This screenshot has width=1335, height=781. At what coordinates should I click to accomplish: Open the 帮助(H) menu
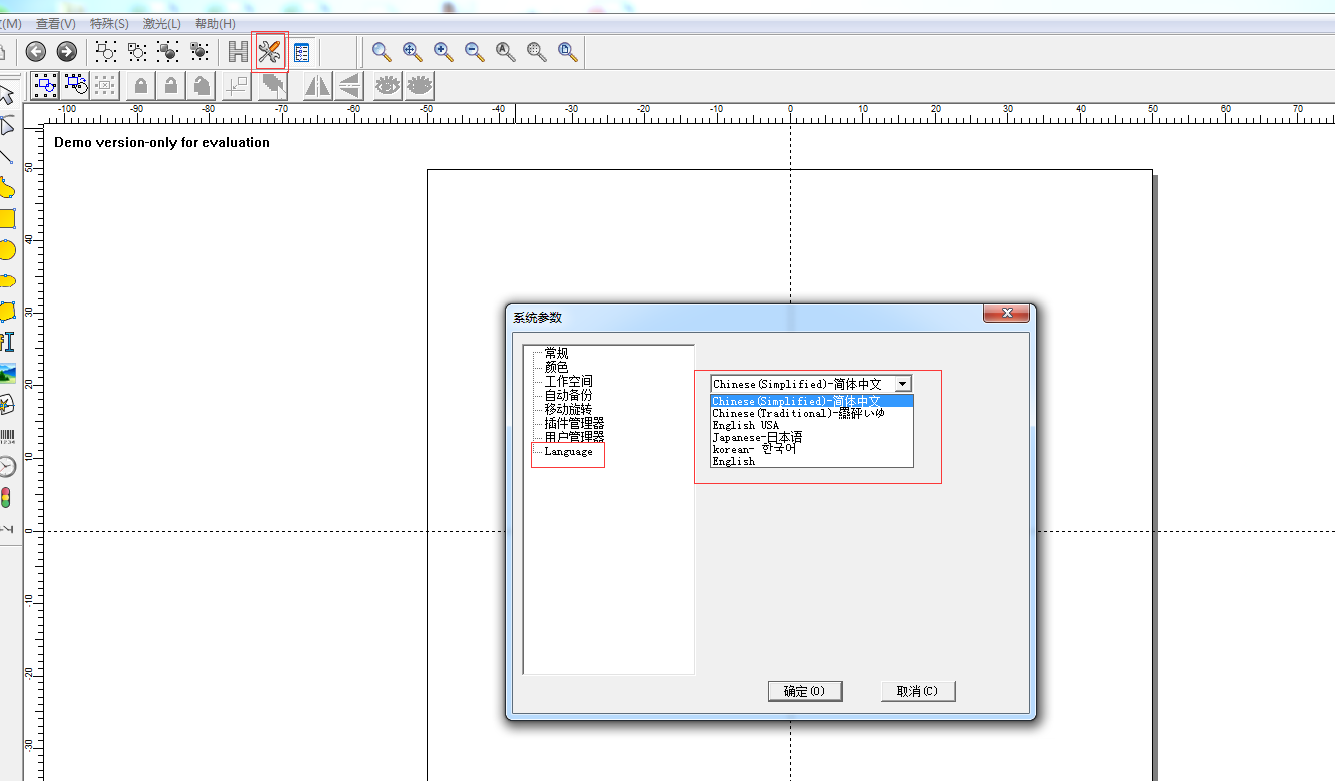tap(215, 23)
